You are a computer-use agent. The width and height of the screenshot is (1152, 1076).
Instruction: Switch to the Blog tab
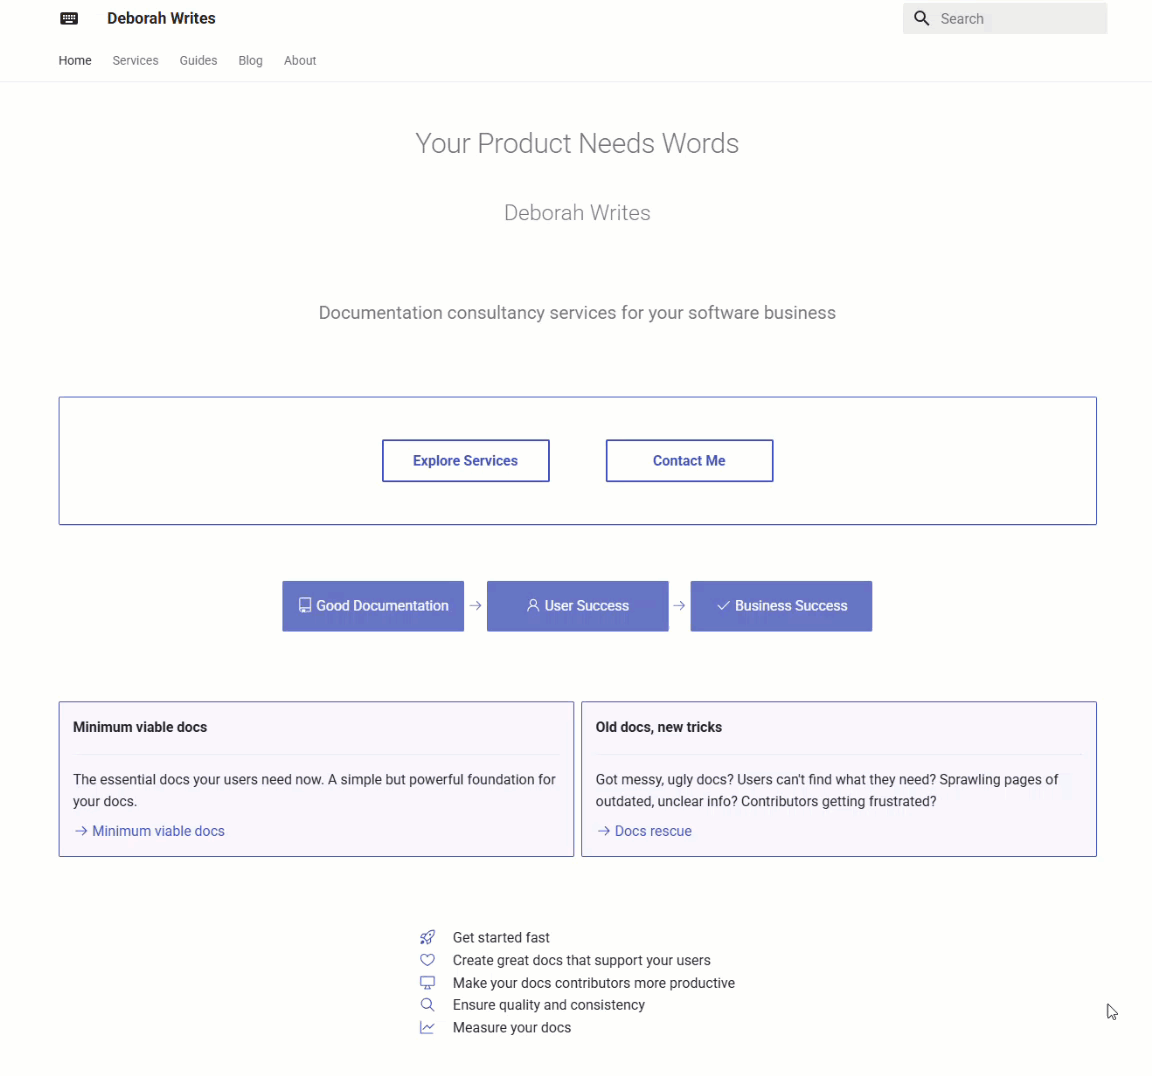click(x=250, y=61)
